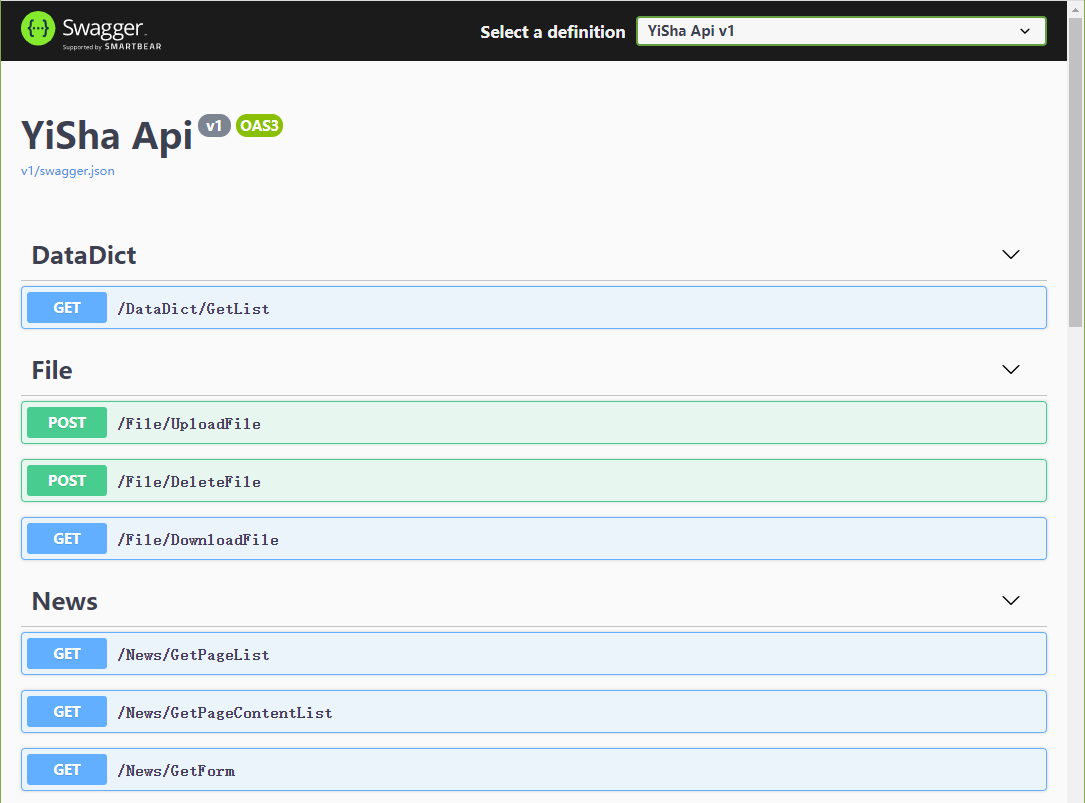
Task: Select the POST badge on /File/UploadFile
Action: tap(66, 422)
